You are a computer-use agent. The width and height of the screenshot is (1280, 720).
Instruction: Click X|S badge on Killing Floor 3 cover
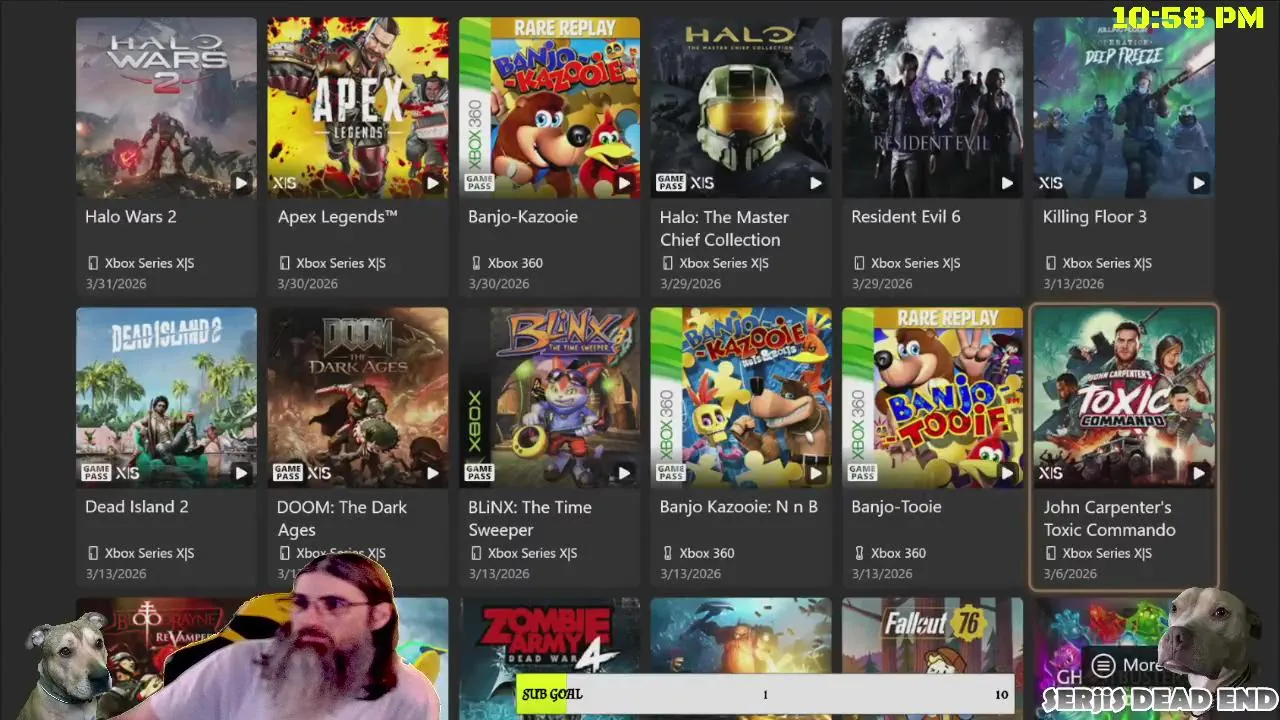click(x=1050, y=183)
